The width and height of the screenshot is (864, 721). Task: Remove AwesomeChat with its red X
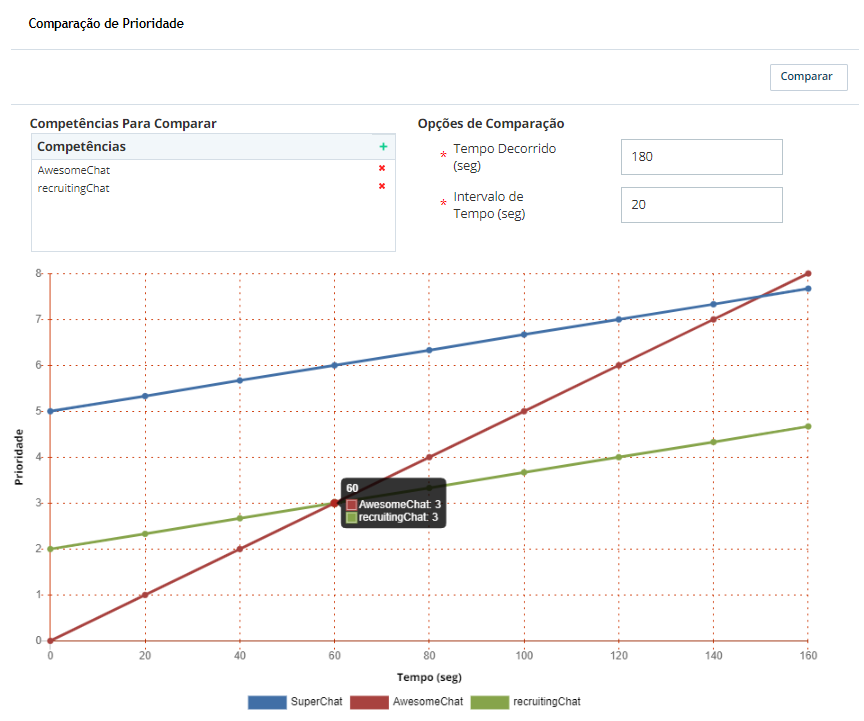point(382,168)
